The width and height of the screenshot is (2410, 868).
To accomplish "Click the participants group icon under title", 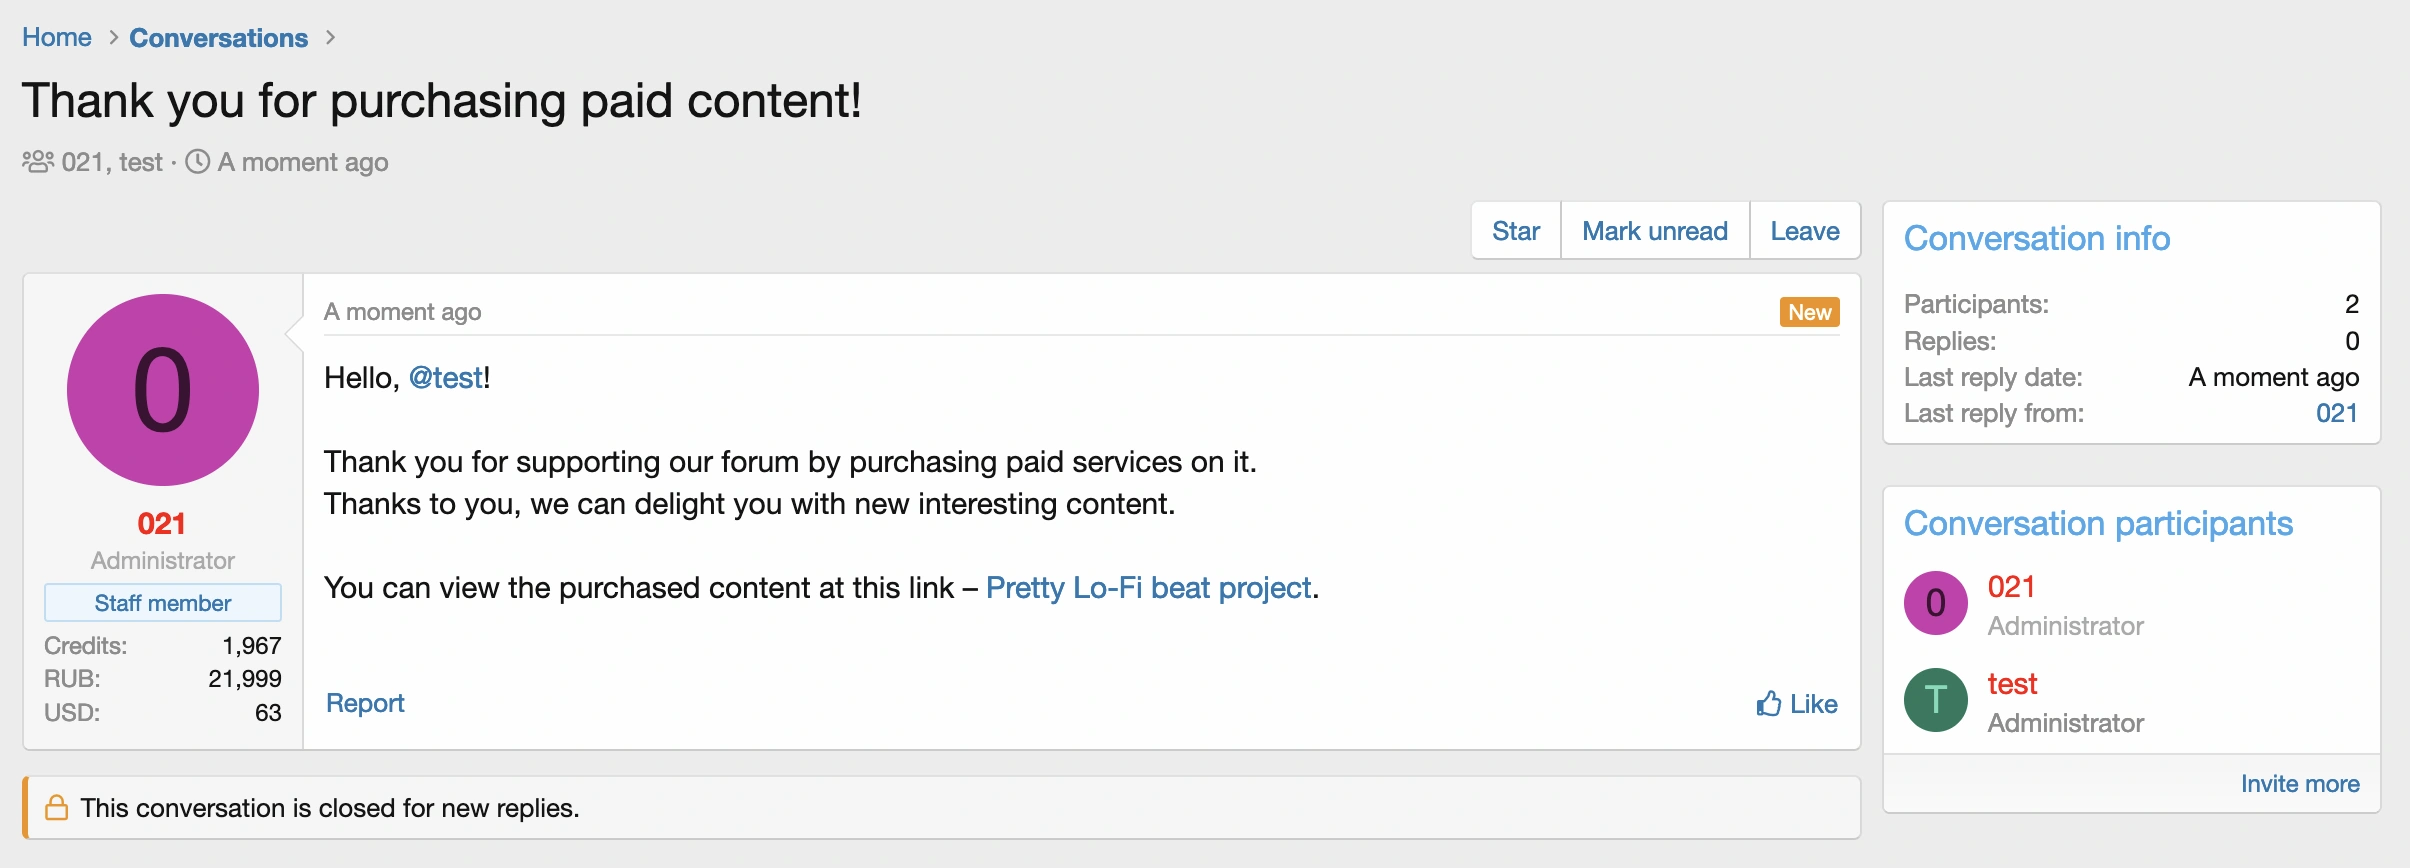I will [38, 162].
